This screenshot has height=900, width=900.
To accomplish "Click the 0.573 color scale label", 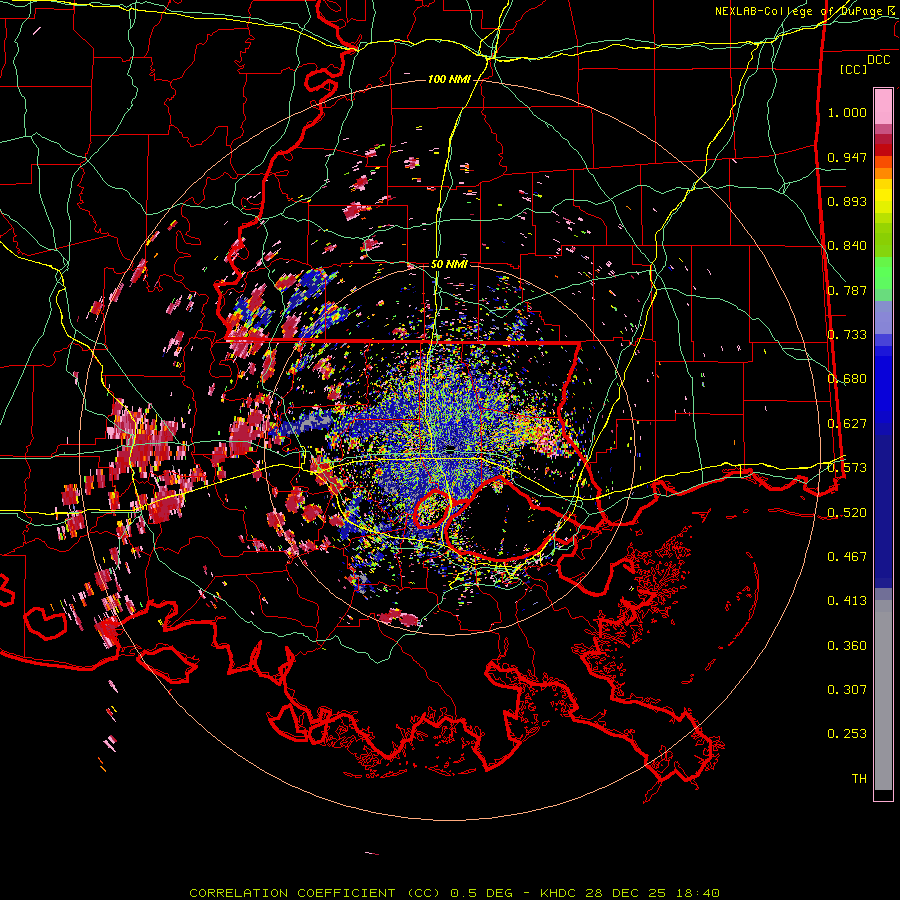I will (847, 468).
